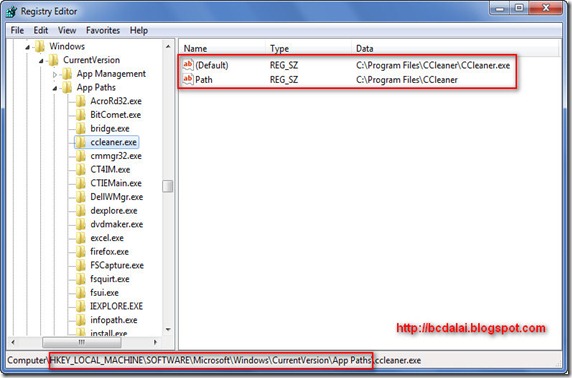Click the ccleaner.exe folder icon

tap(81, 142)
